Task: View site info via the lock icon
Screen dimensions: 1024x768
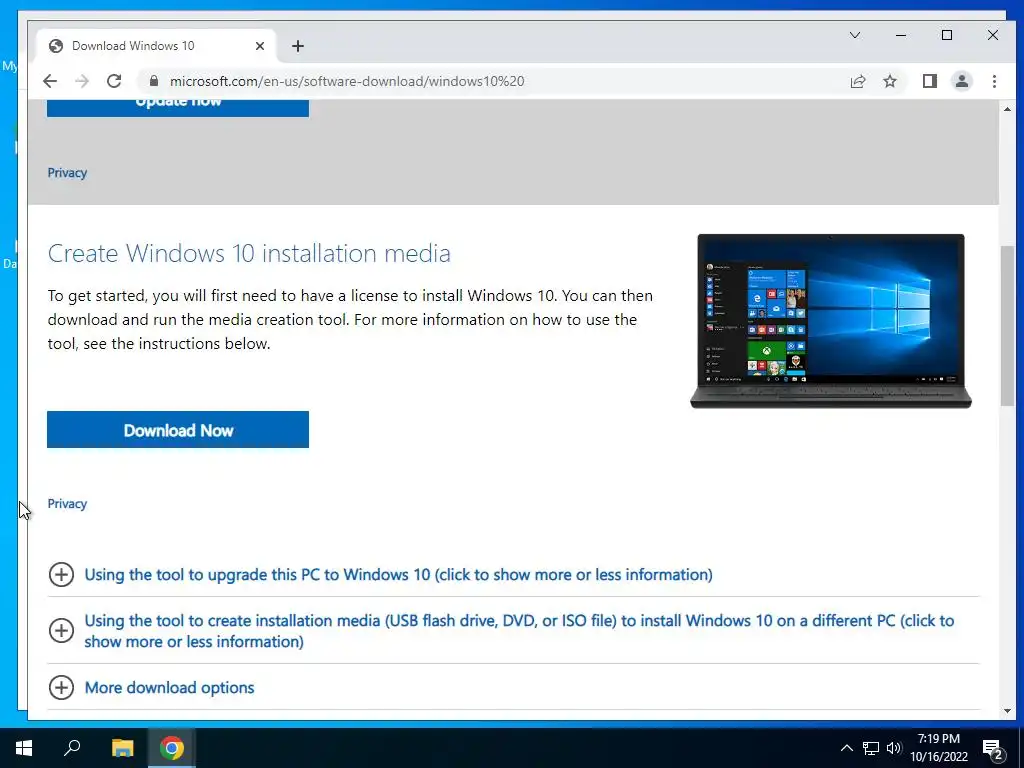Action: click(153, 81)
